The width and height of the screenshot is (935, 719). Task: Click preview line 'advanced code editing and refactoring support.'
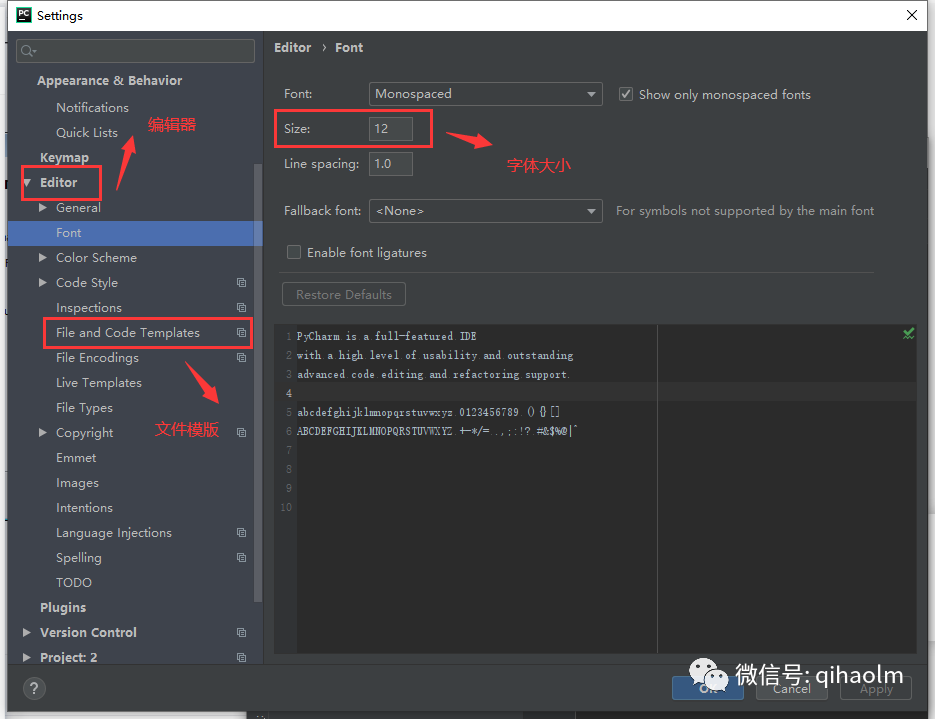coord(434,374)
